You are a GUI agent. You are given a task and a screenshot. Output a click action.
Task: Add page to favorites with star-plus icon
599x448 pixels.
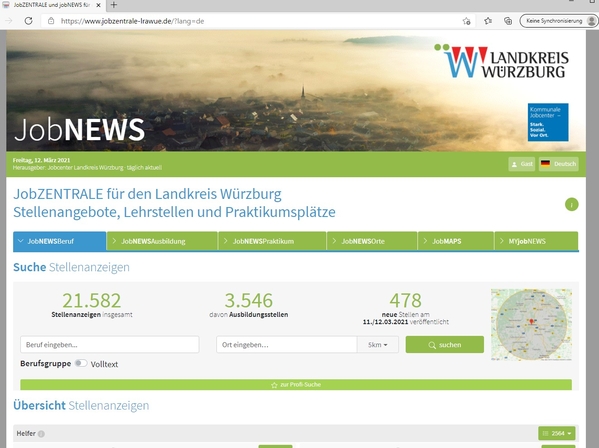(466, 21)
